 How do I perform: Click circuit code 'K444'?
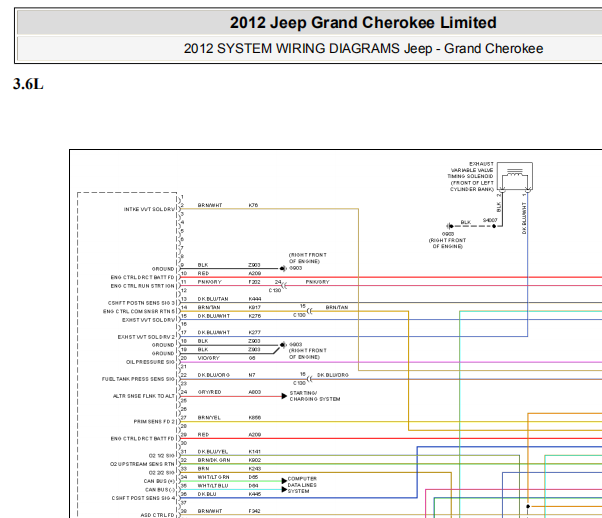point(255,299)
